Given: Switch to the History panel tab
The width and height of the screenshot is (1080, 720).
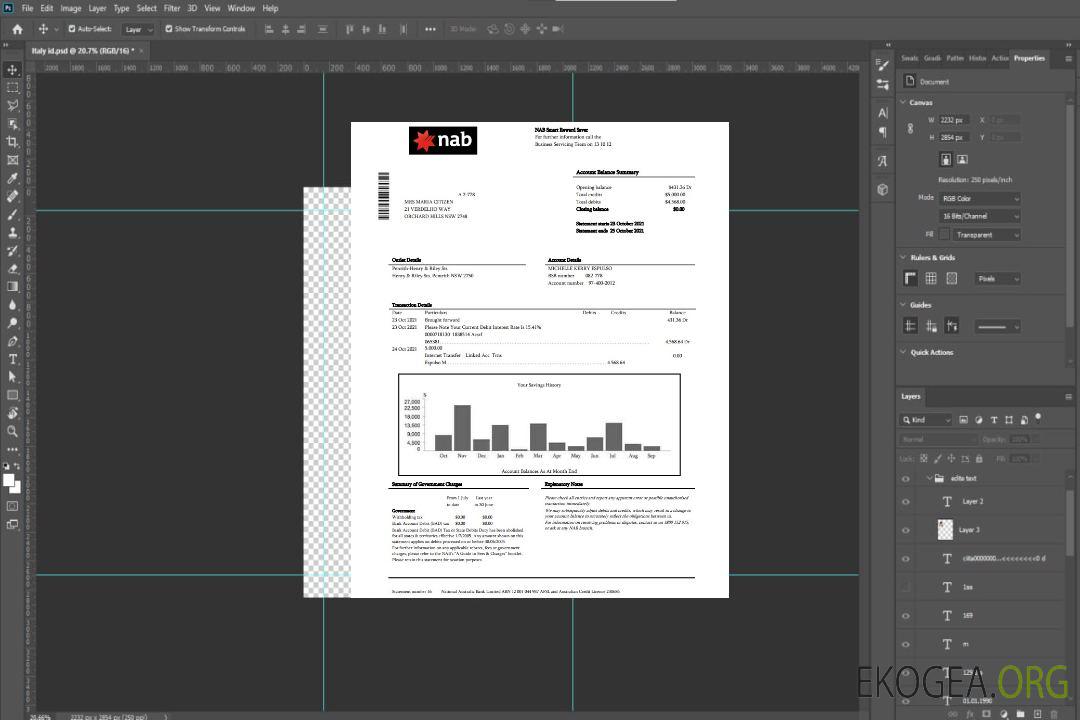Looking at the screenshot, I should point(977,59).
